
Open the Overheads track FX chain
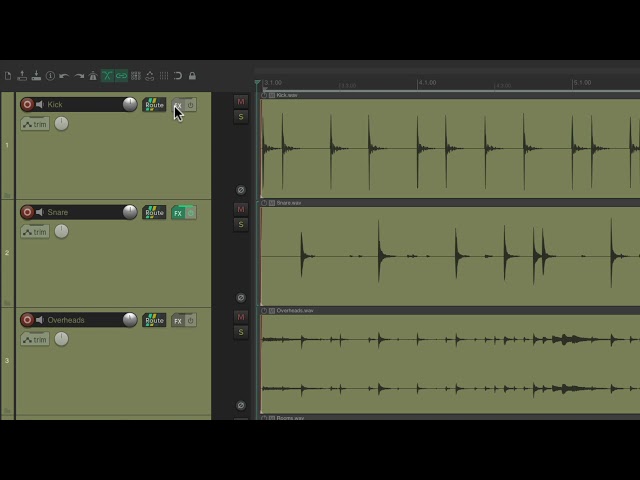pos(178,320)
